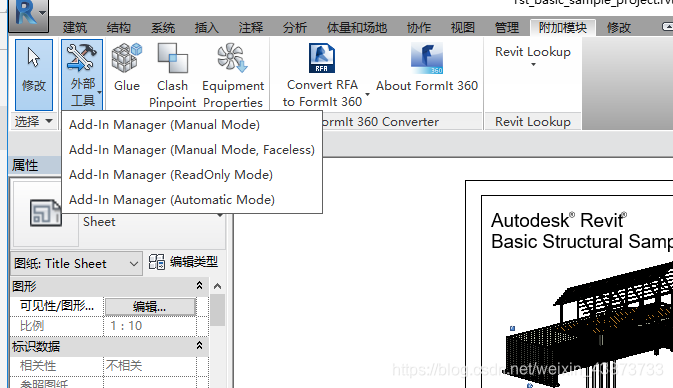The width and height of the screenshot is (673, 388).
Task: Switch to the 系统 ribbon tab
Action: pos(163,28)
